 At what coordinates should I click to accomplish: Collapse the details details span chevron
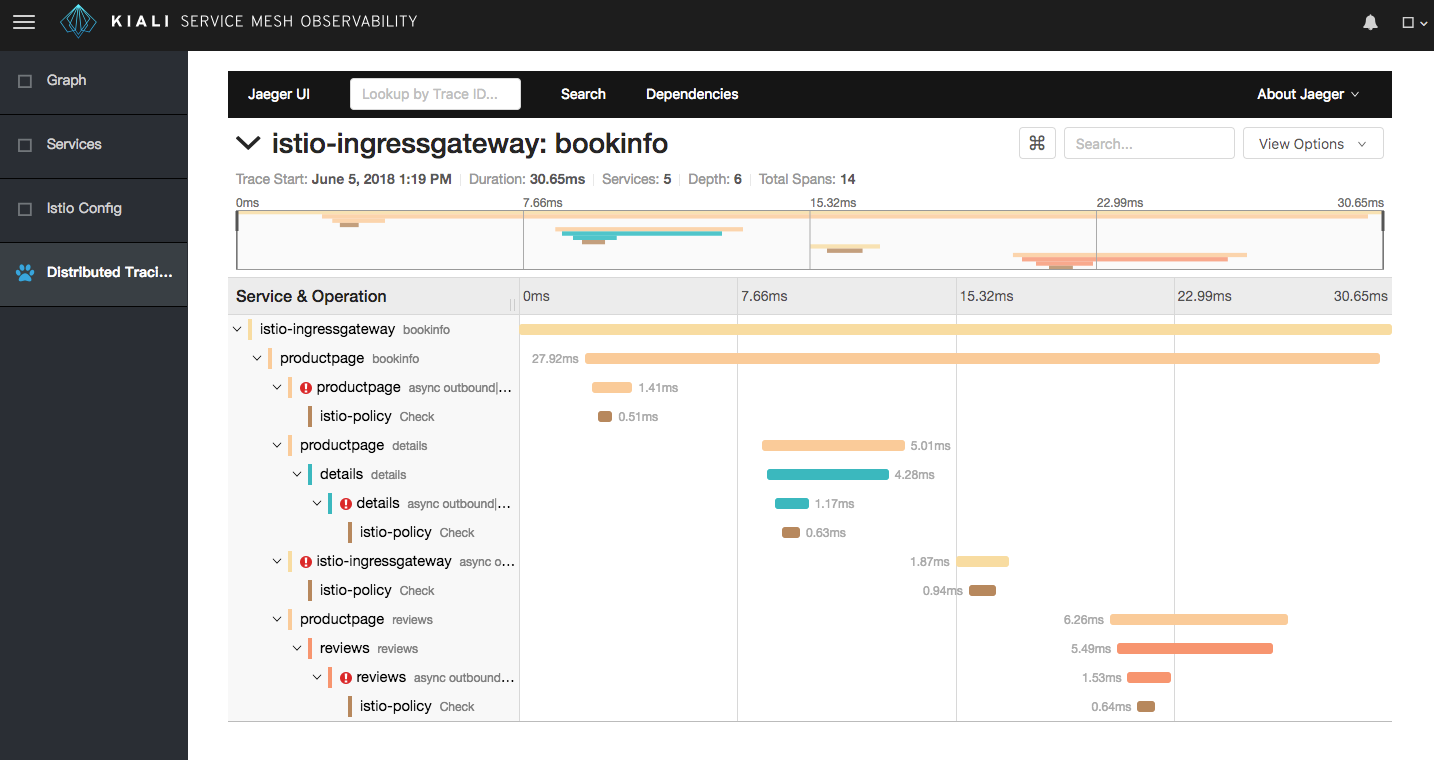[x=297, y=474]
